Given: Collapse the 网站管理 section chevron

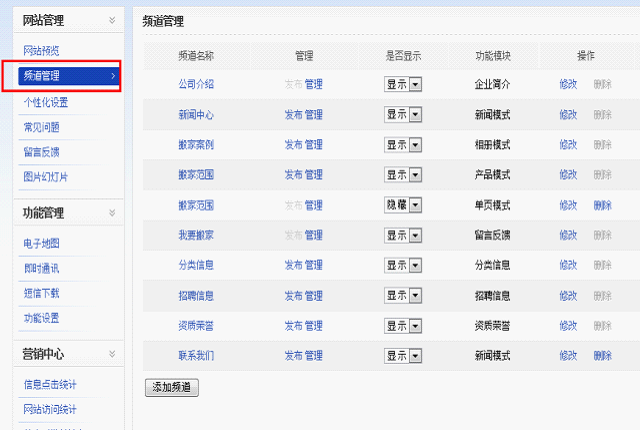Looking at the screenshot, I should [112, 20].
